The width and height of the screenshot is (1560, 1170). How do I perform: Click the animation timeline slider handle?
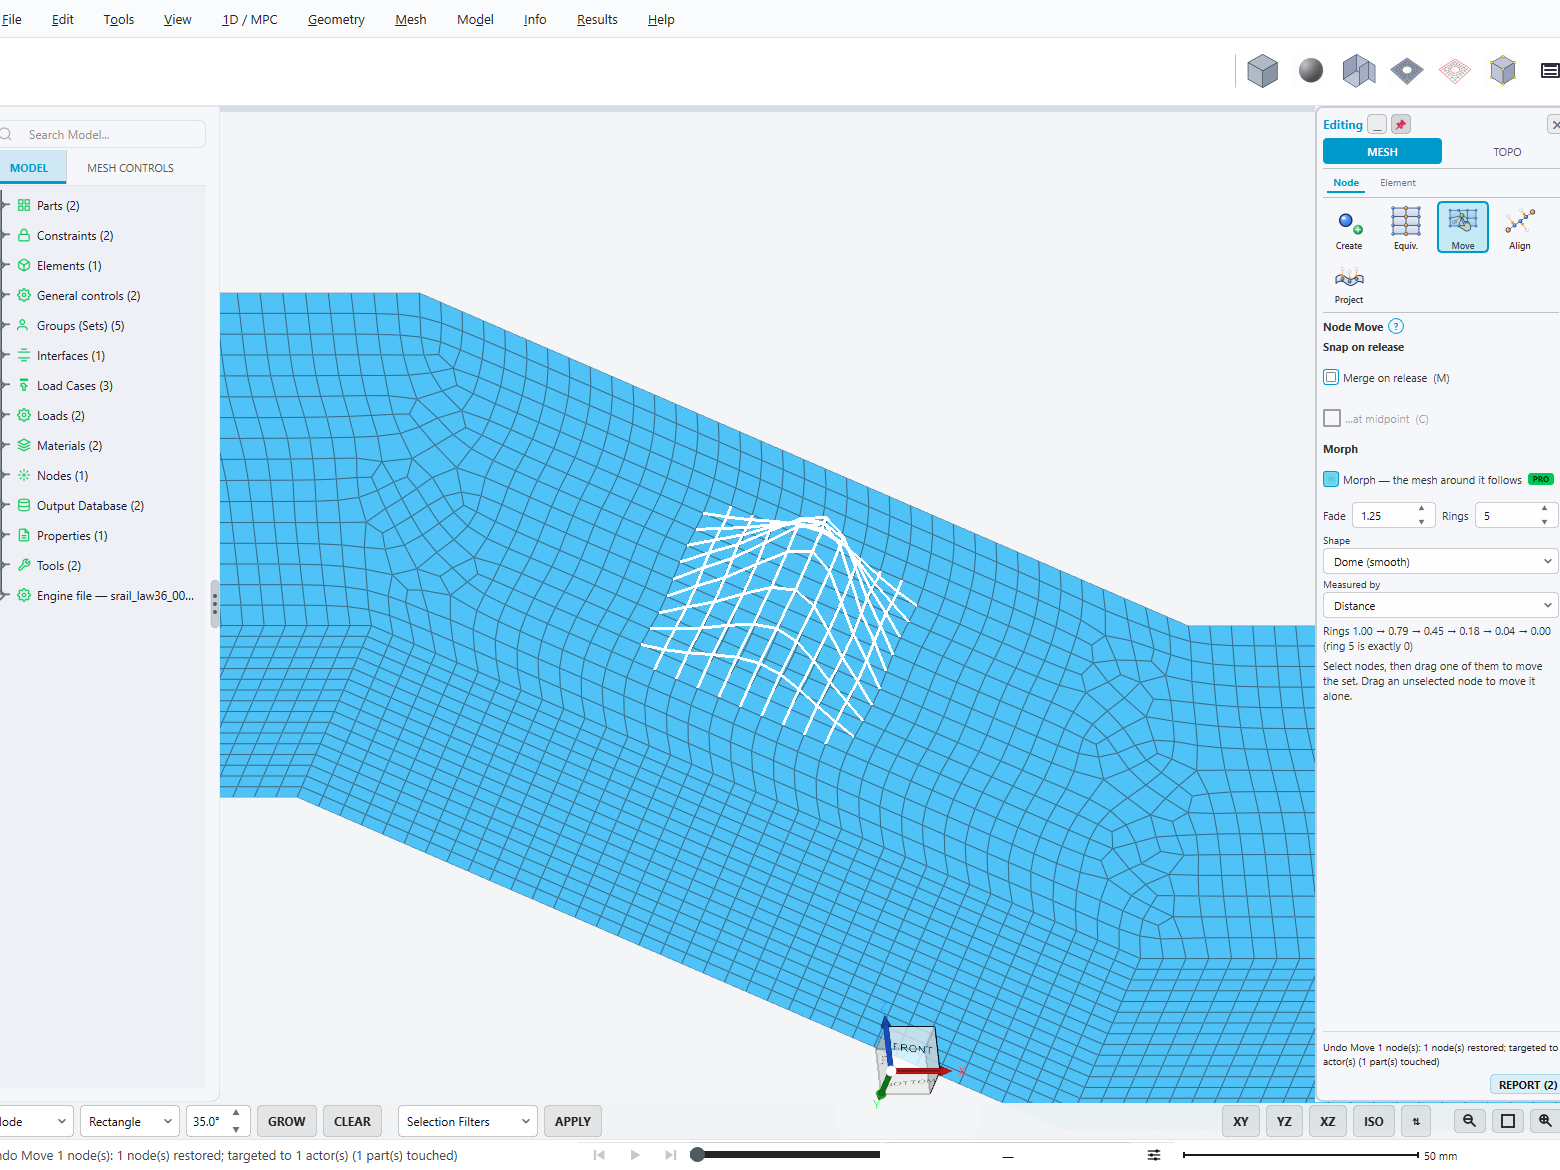[698, 1155]
